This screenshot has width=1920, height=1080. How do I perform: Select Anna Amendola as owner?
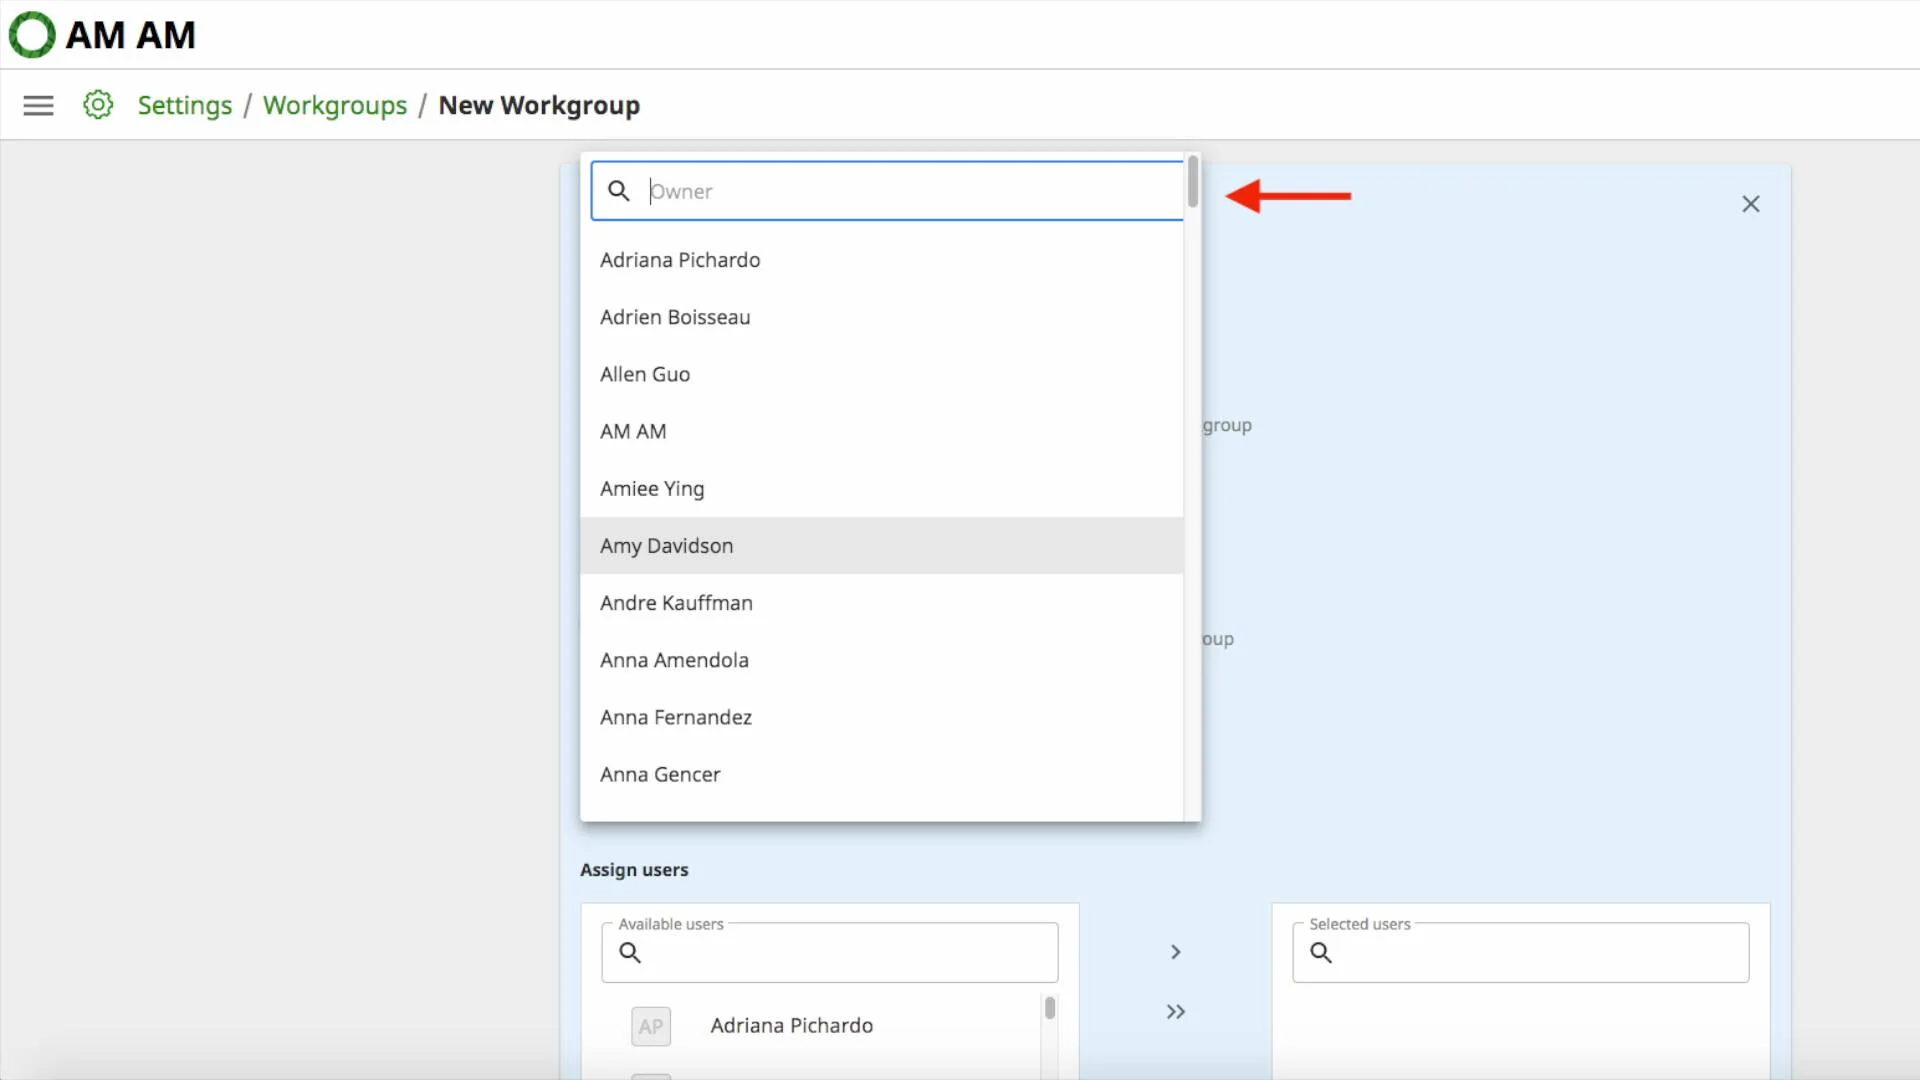pyautogui.click(x=882, y=660)
